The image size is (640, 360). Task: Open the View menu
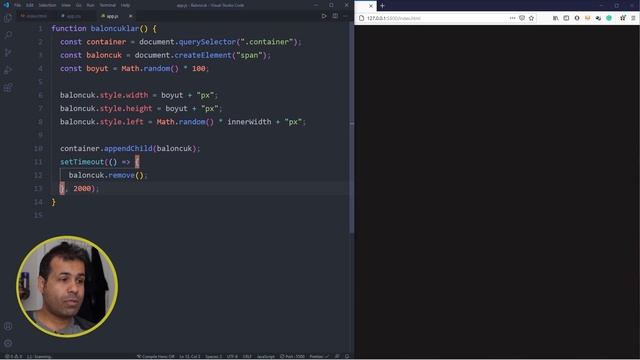pos(66,5)
